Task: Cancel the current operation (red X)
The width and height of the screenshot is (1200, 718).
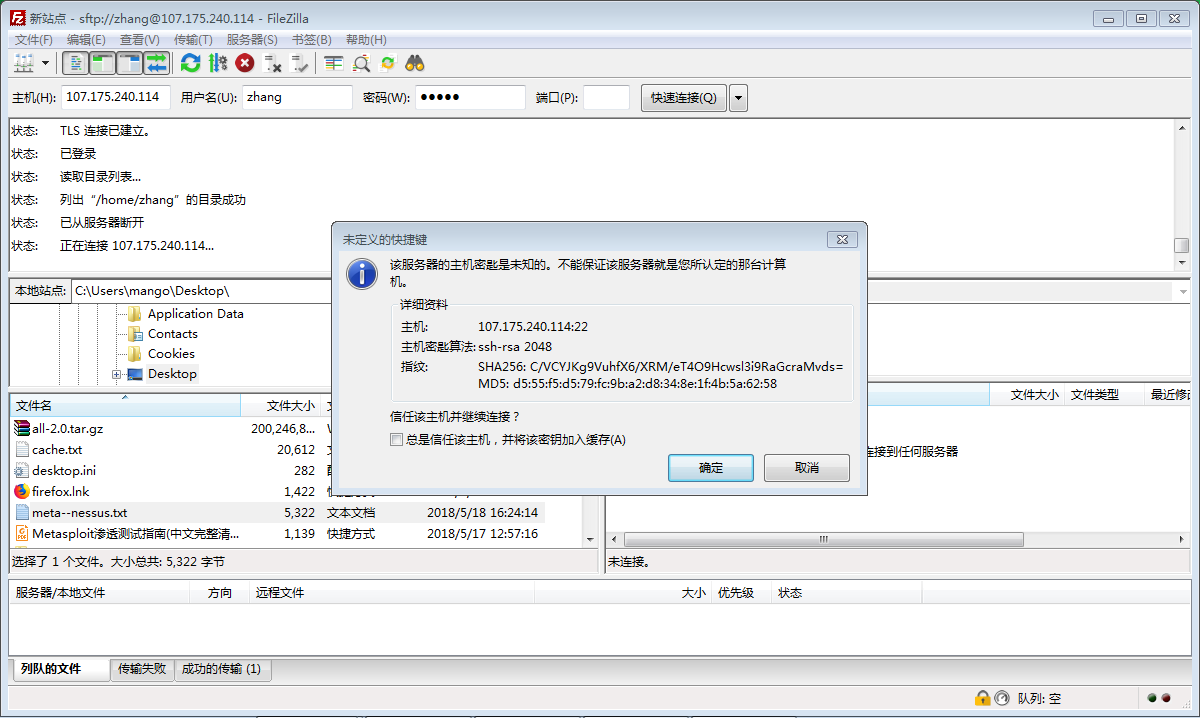Action: [245, 63]
